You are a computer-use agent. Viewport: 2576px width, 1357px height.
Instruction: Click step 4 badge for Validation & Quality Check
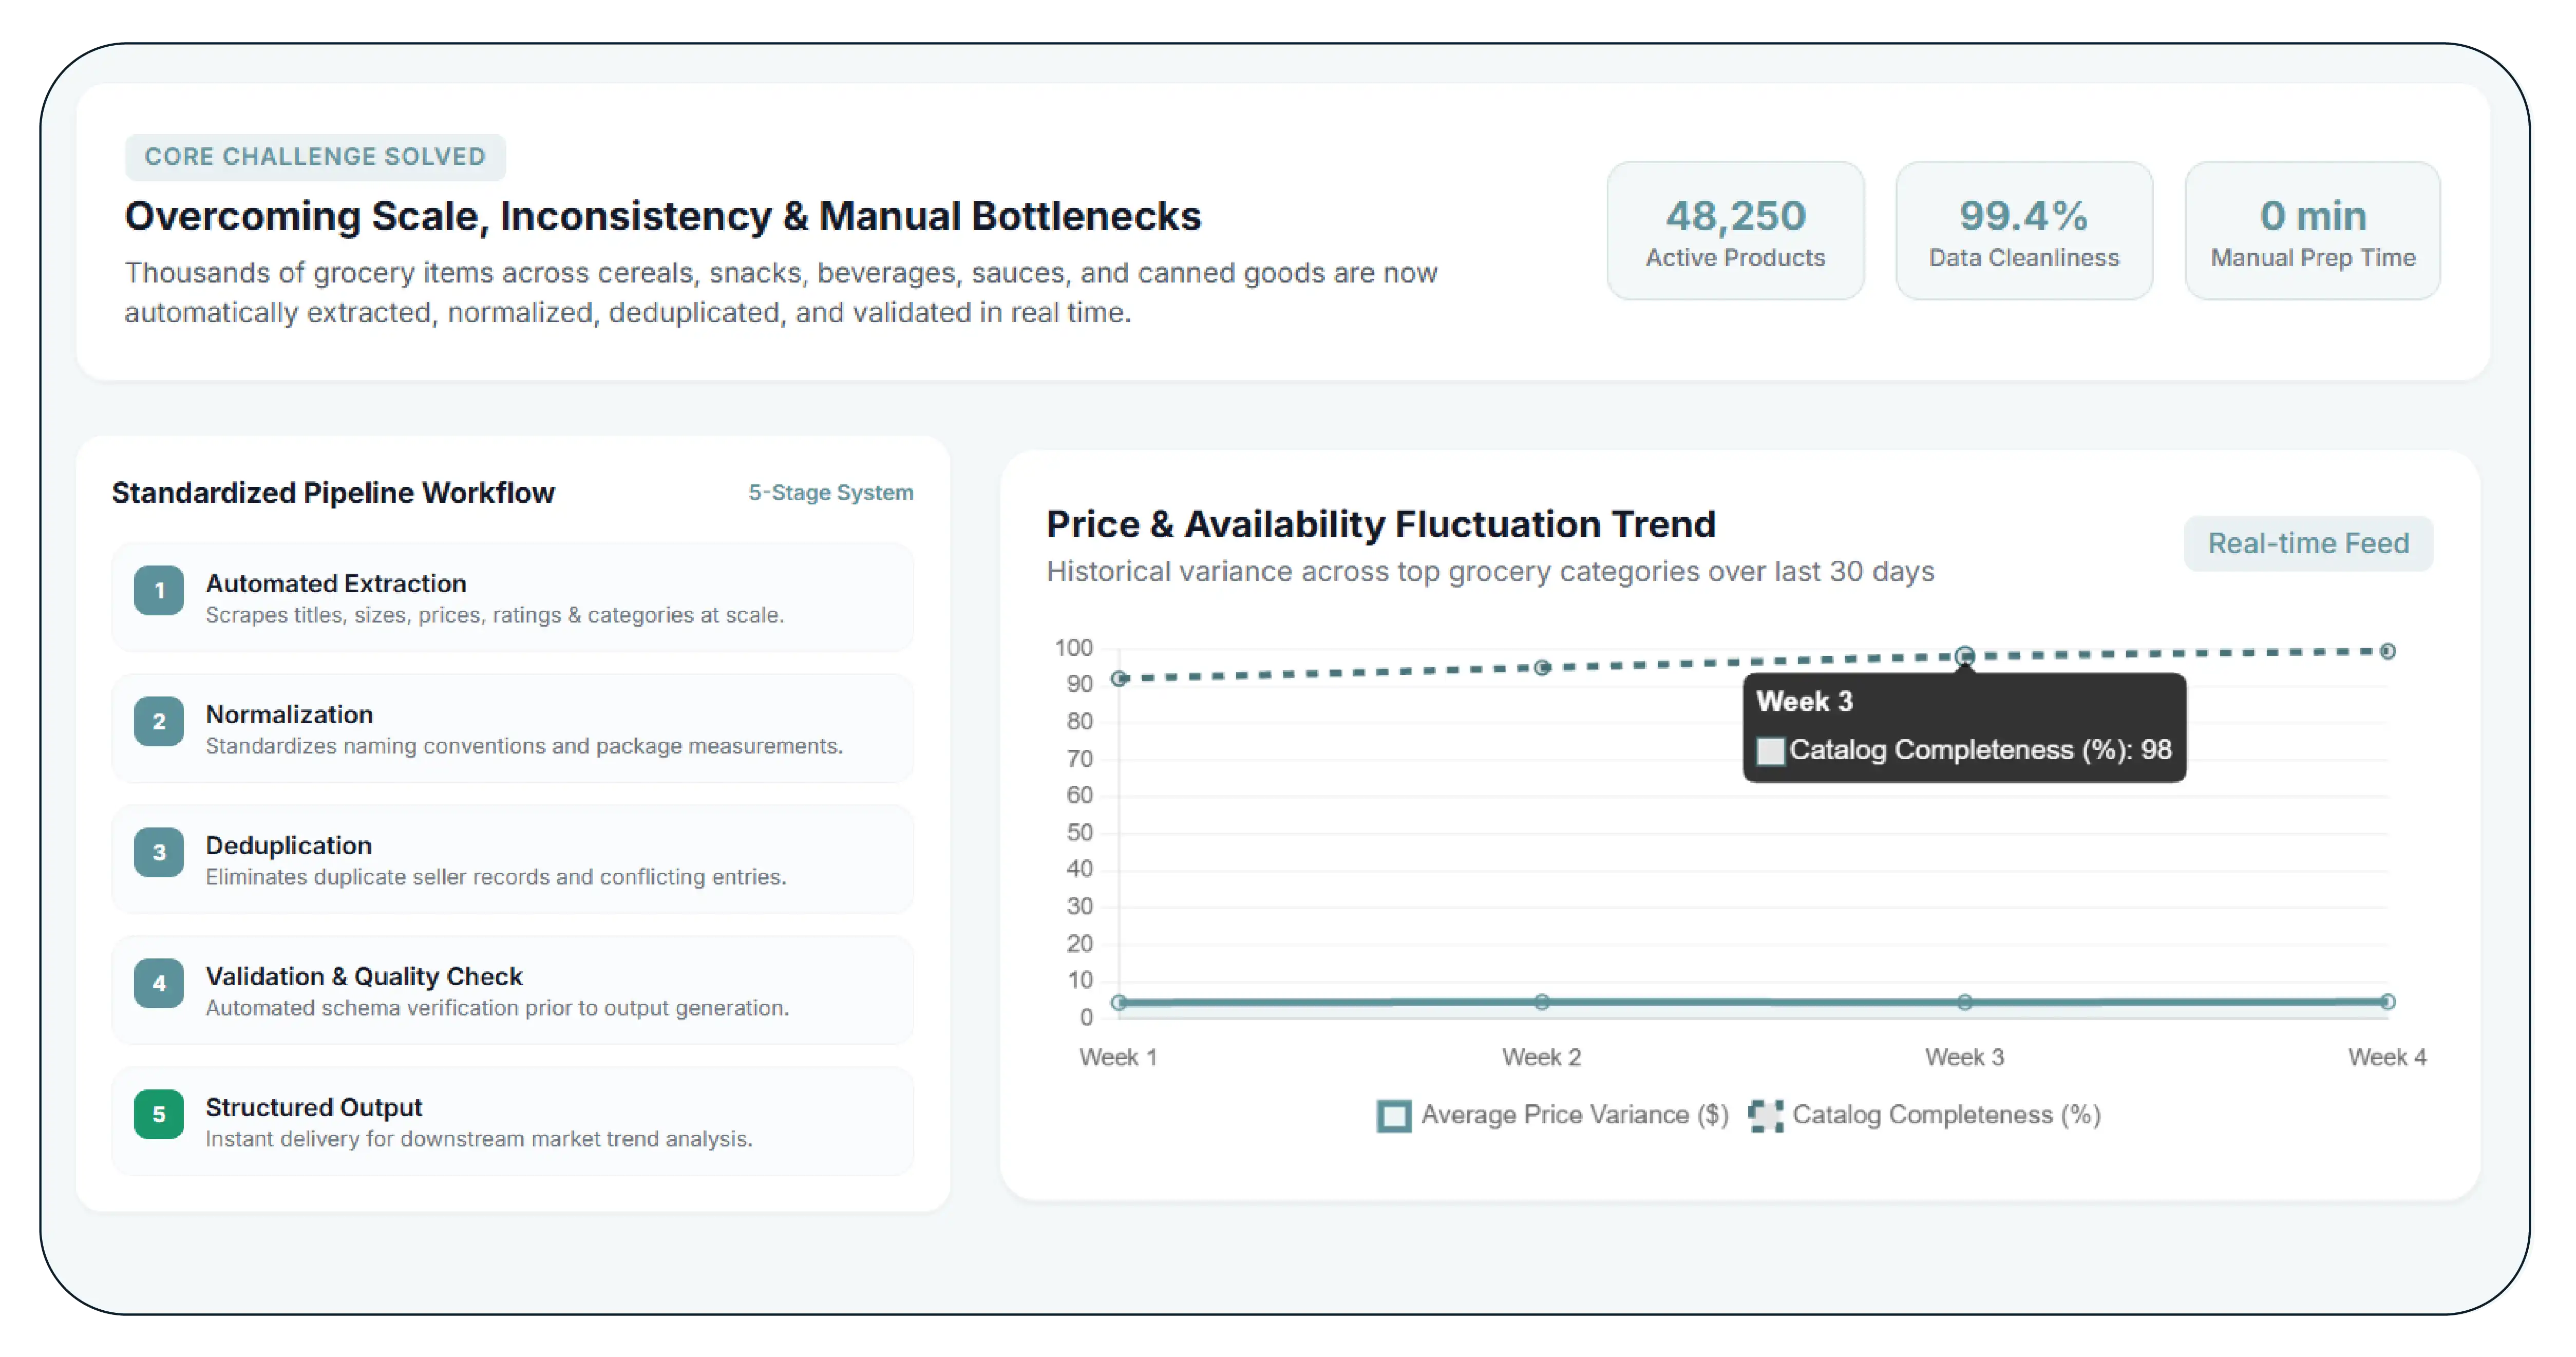159,984
